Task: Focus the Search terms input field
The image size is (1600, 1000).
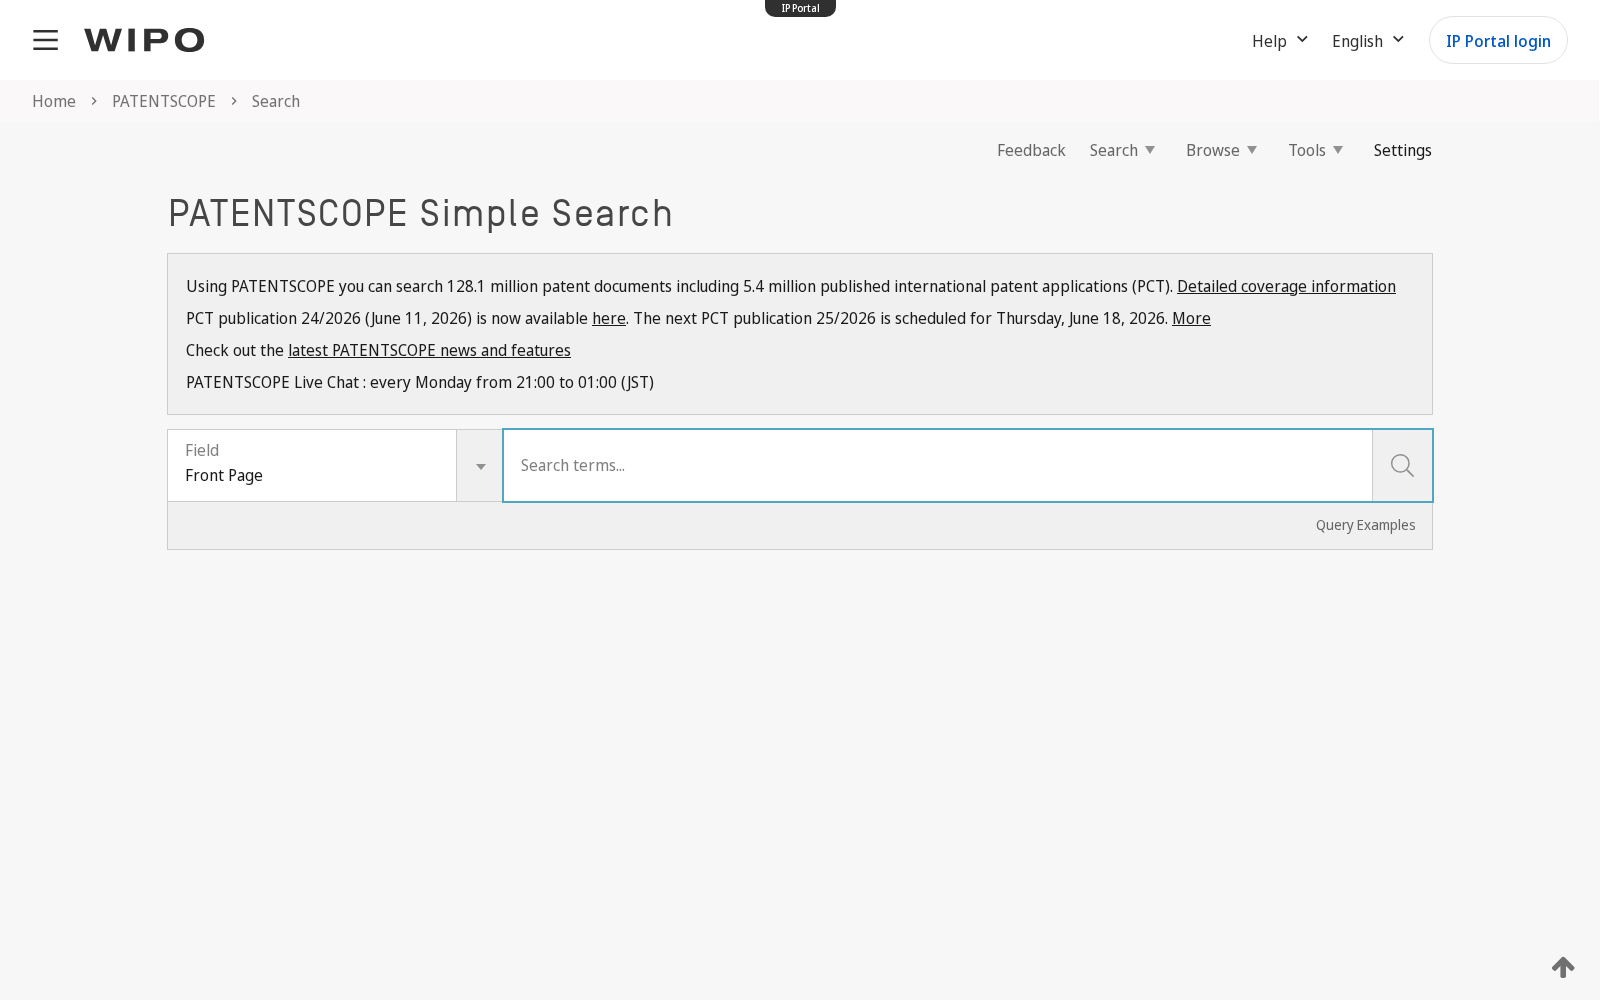Action: click(938, 465)
